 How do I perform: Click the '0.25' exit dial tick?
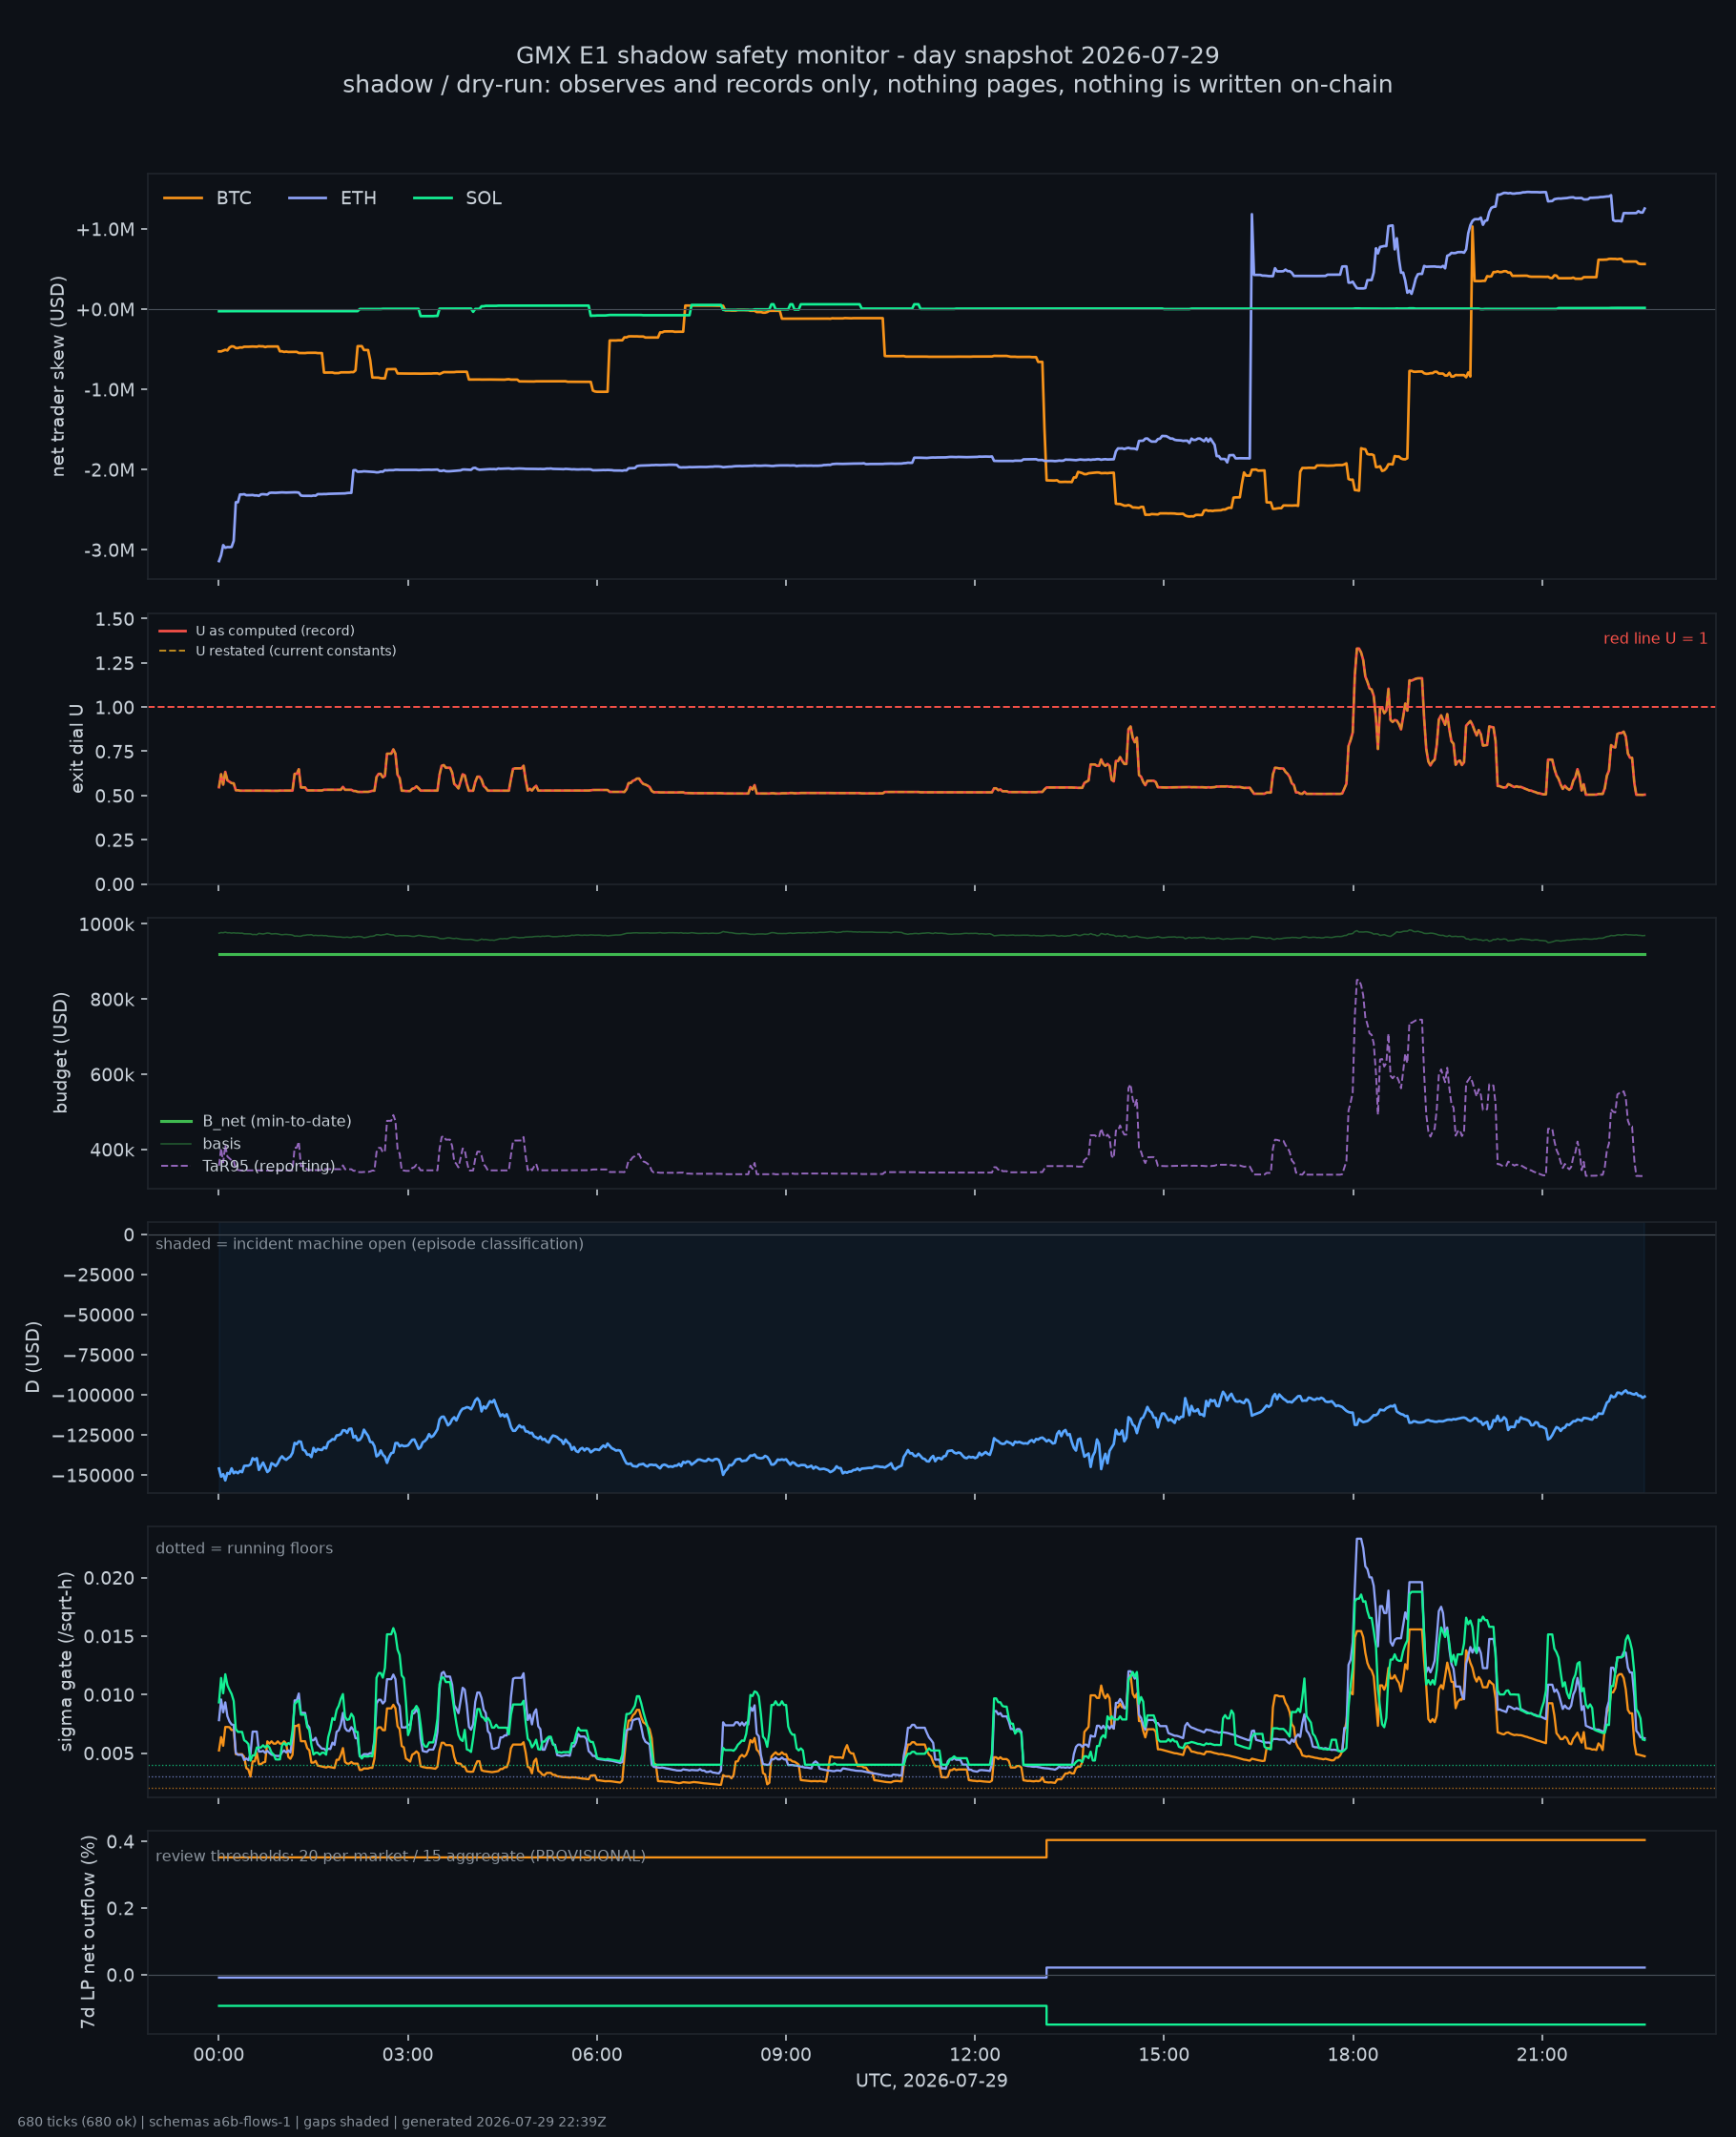[x=114, y=840]
